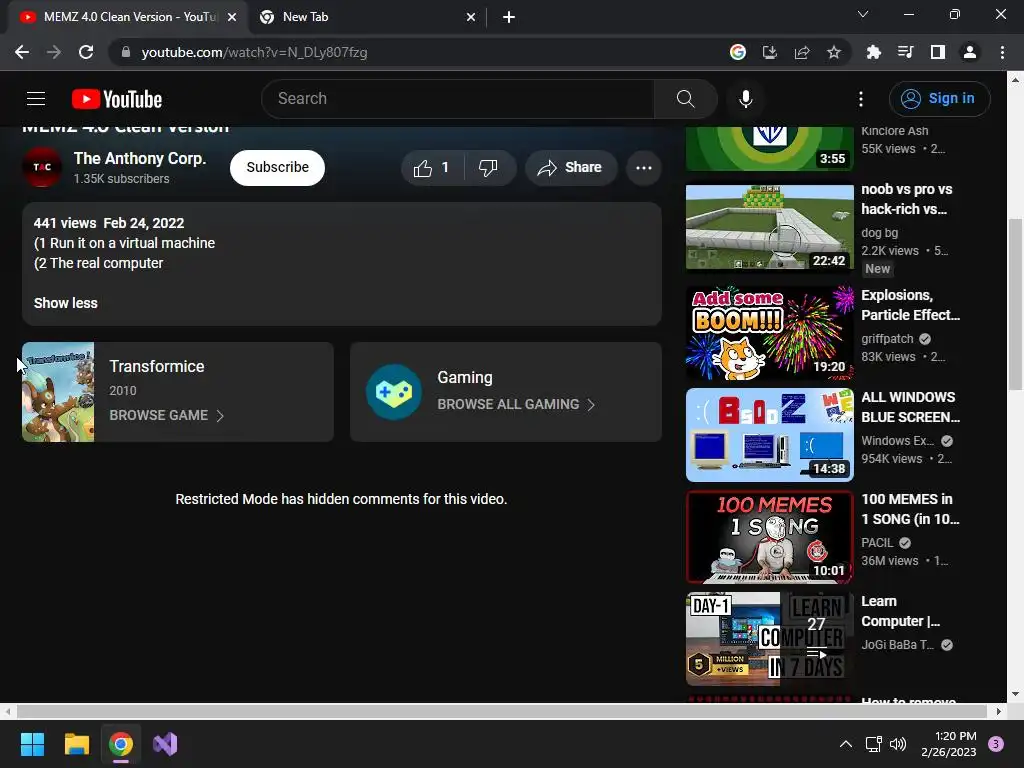Image resolution: width=1024 pixels, height=768 pixels.
Task: View site information lock icon
Action: (x=126, y=52)
